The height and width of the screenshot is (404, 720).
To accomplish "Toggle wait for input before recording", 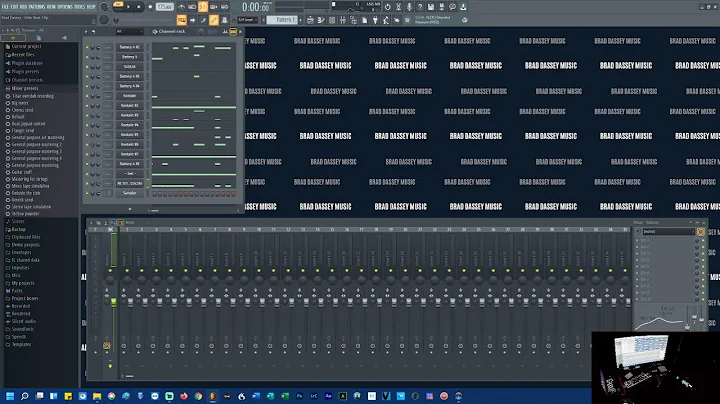I will tap(192, 7).
